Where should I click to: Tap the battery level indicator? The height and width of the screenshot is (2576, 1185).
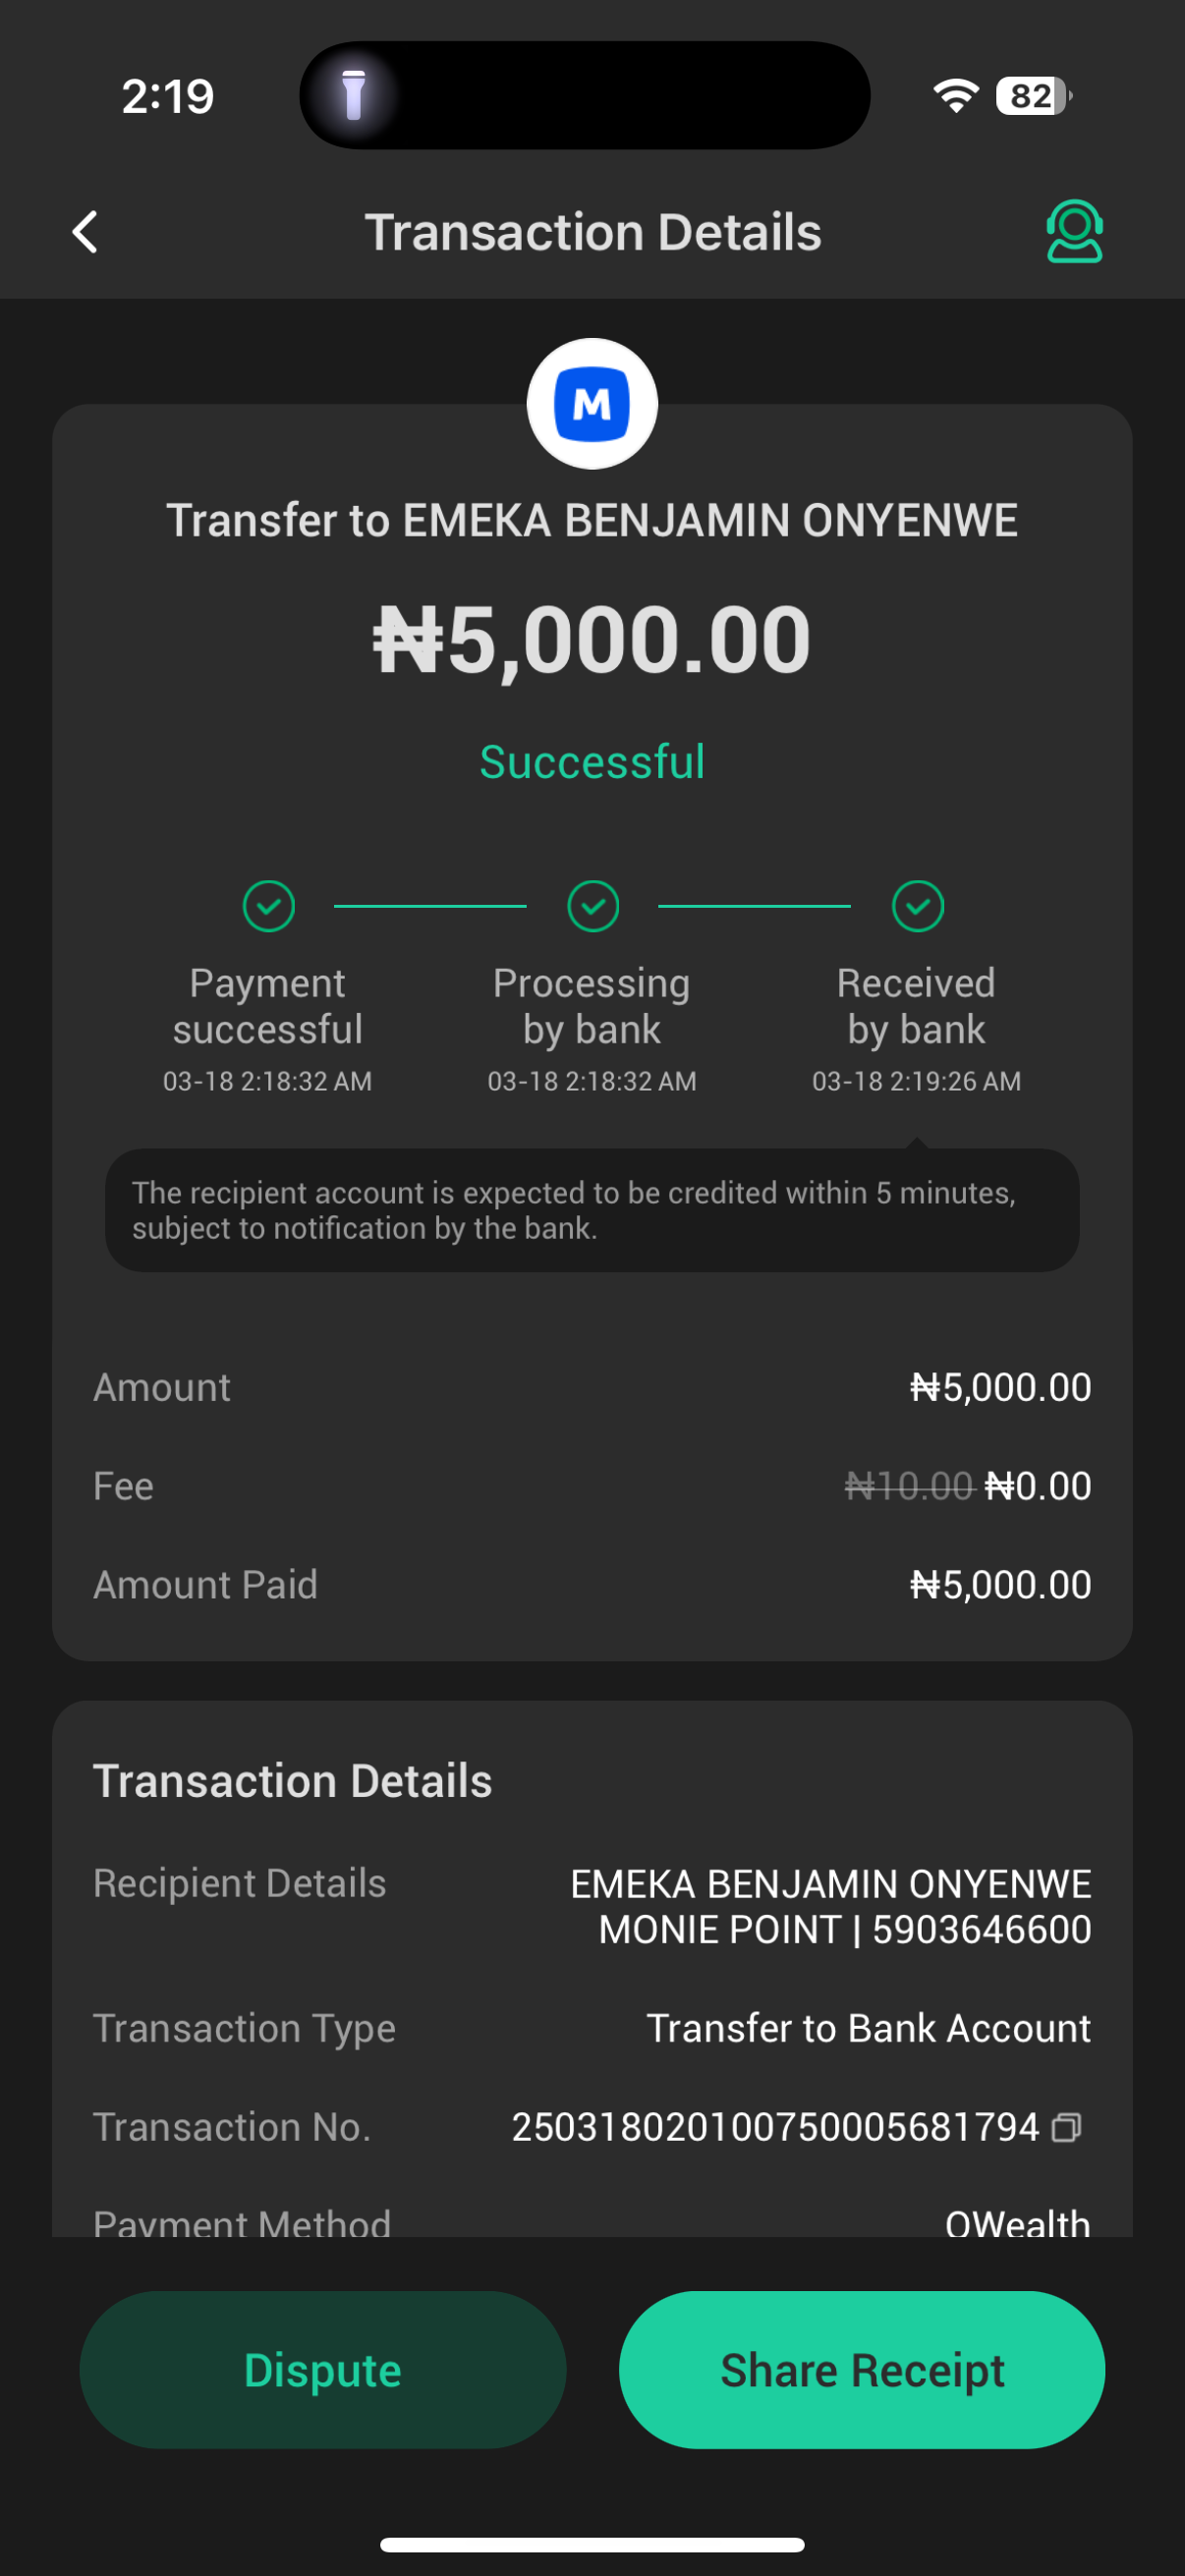click(1034, 96)
